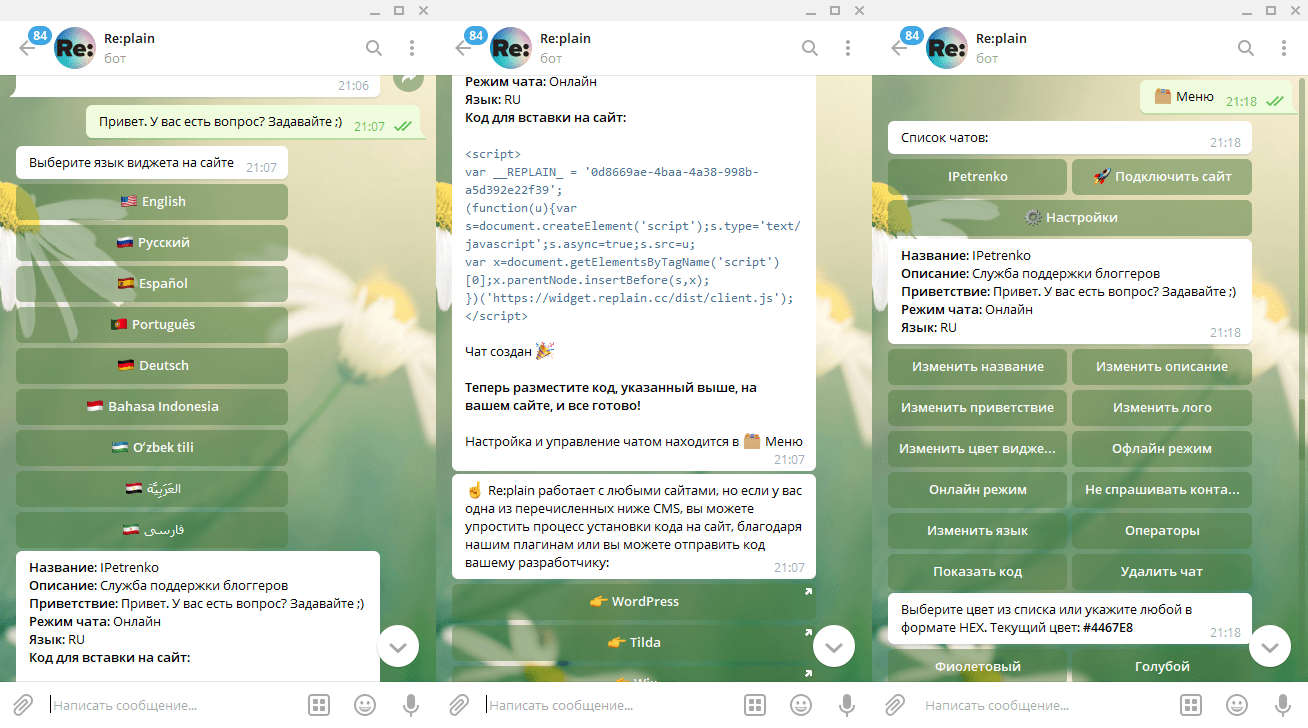Open bot commands grid in the chat-list settings window
Screen dimensions: 1308x728
1191,705
